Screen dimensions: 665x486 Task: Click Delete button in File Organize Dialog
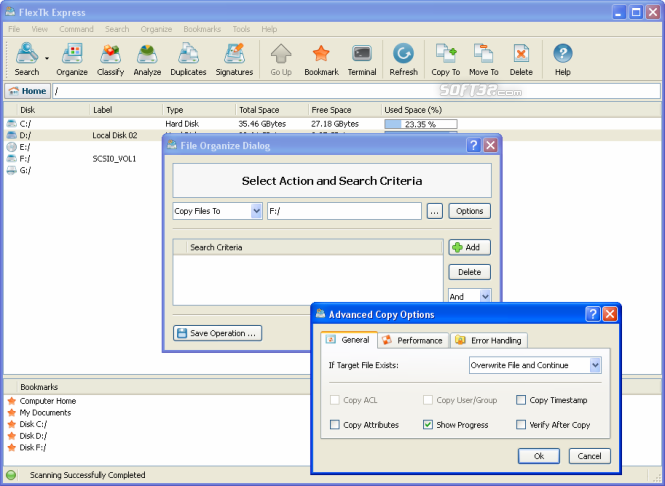click(x=469, y=272)
